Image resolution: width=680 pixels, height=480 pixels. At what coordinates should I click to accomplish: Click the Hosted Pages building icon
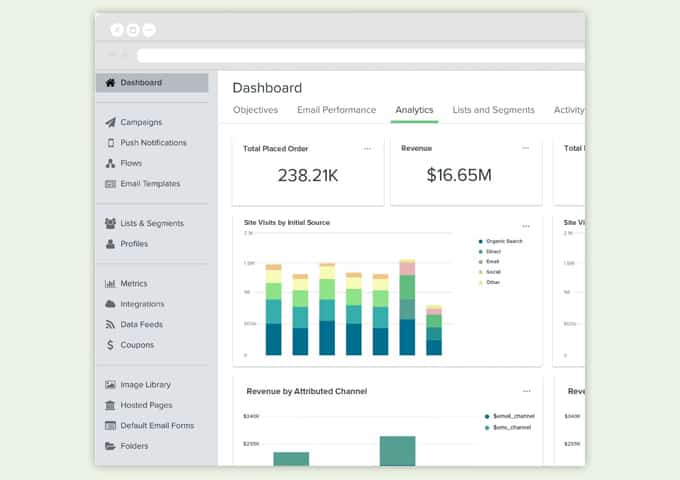pyautogui.click(x=110, y=405)
